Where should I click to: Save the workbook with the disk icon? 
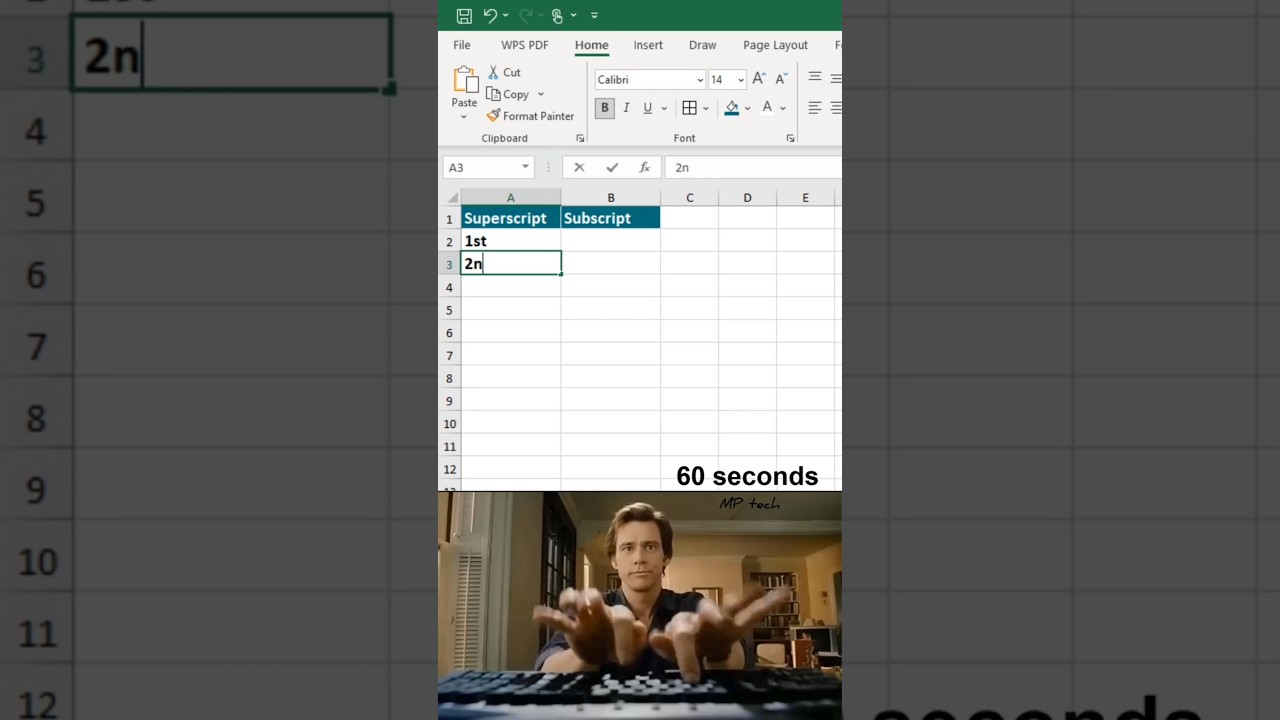coord(464,15)
